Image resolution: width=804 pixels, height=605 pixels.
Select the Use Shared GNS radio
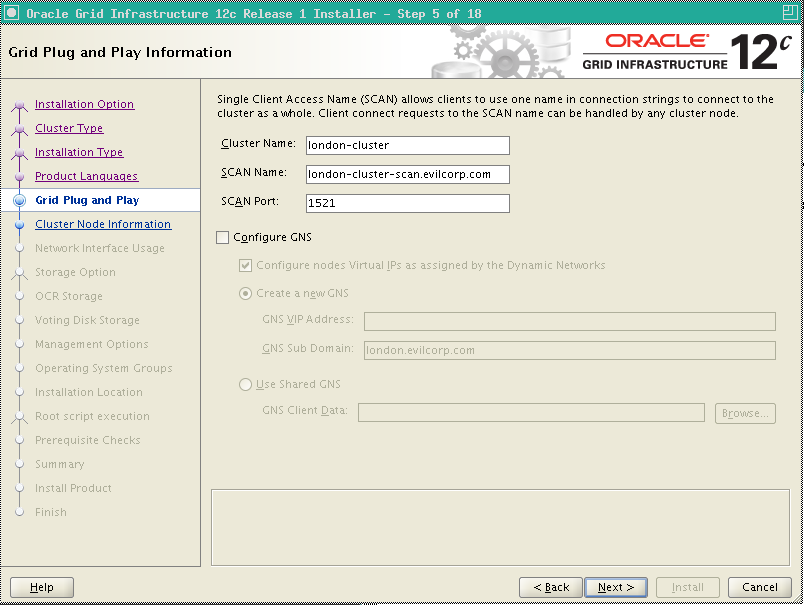[246, 385]
